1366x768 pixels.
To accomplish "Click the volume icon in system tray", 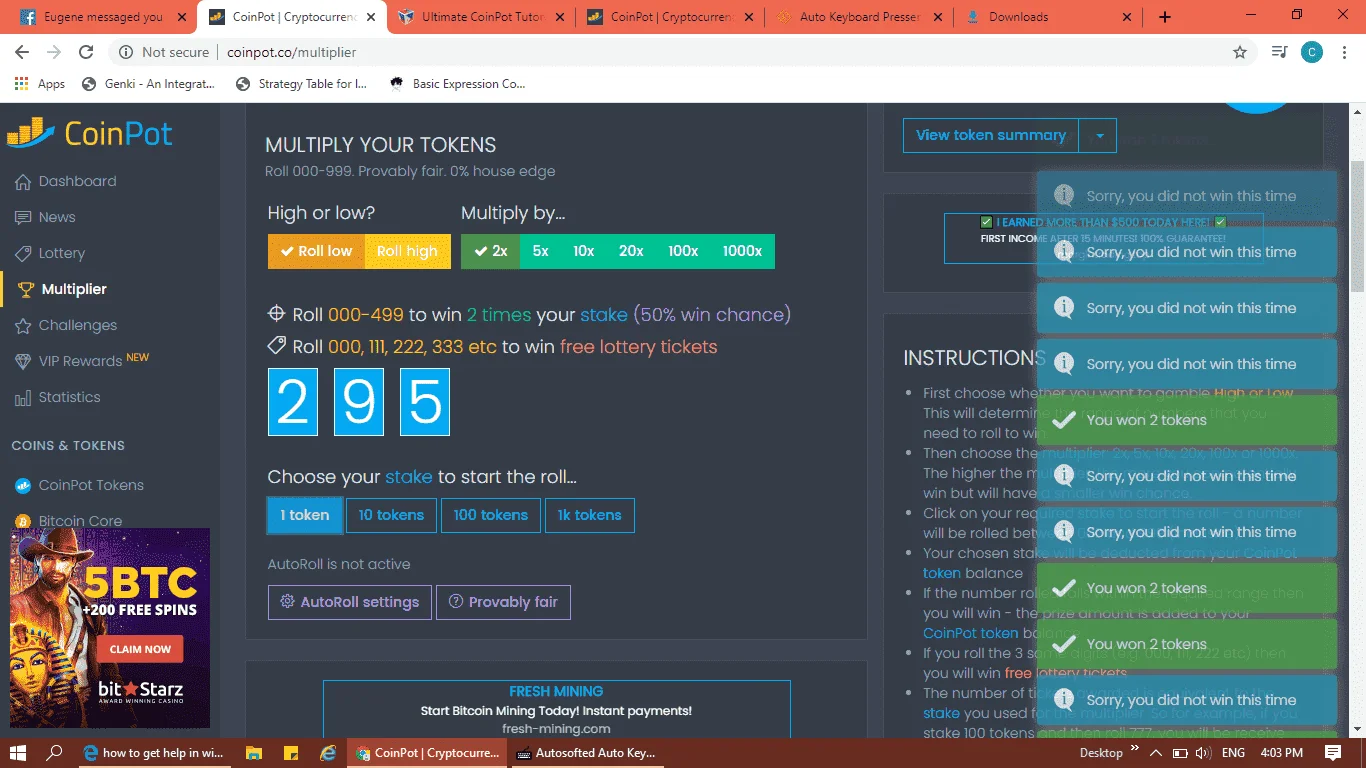I will [x=1202, y=752].
